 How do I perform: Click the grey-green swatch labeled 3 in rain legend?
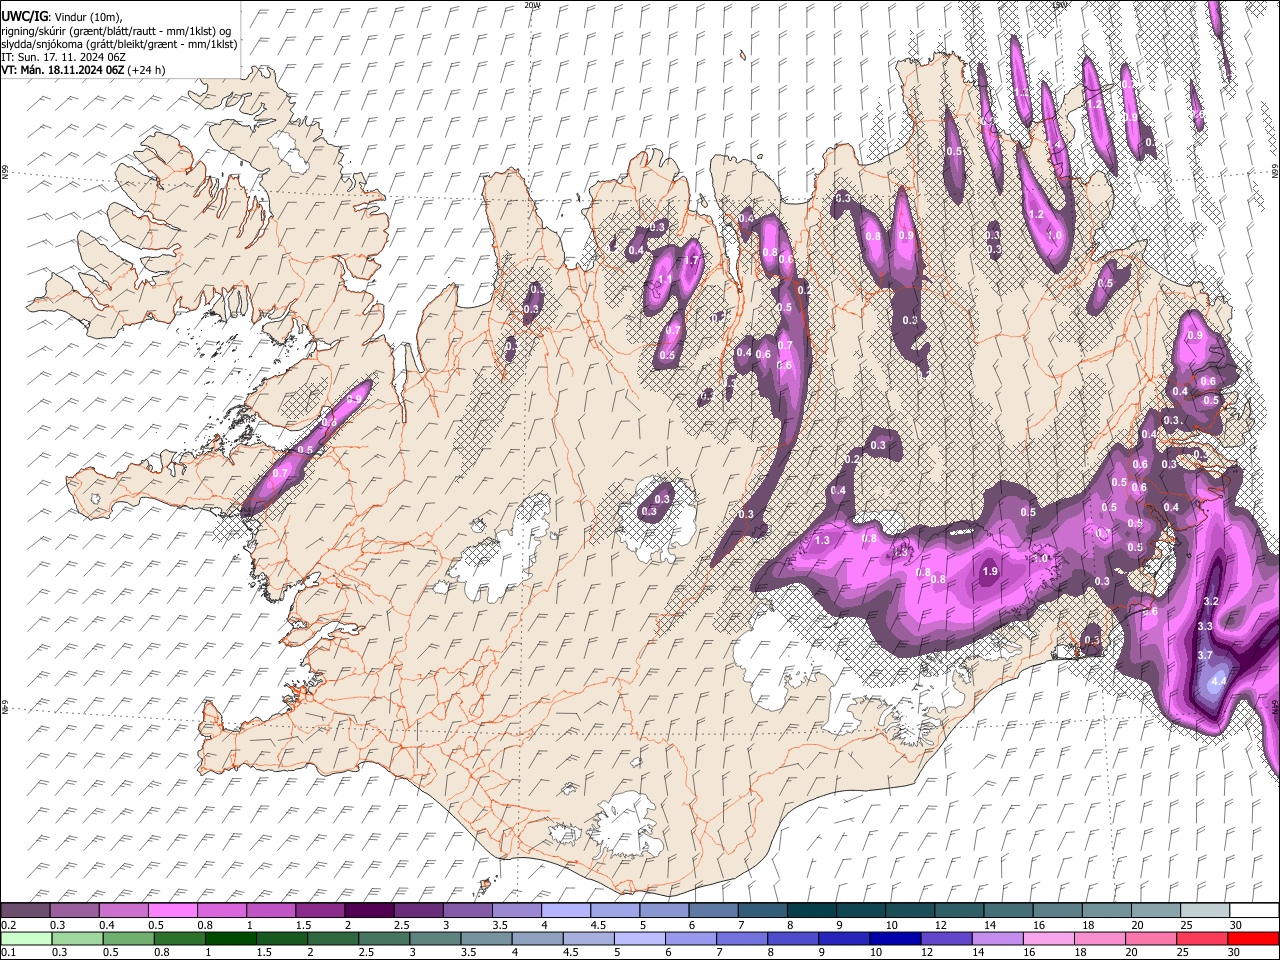[435, 938]
